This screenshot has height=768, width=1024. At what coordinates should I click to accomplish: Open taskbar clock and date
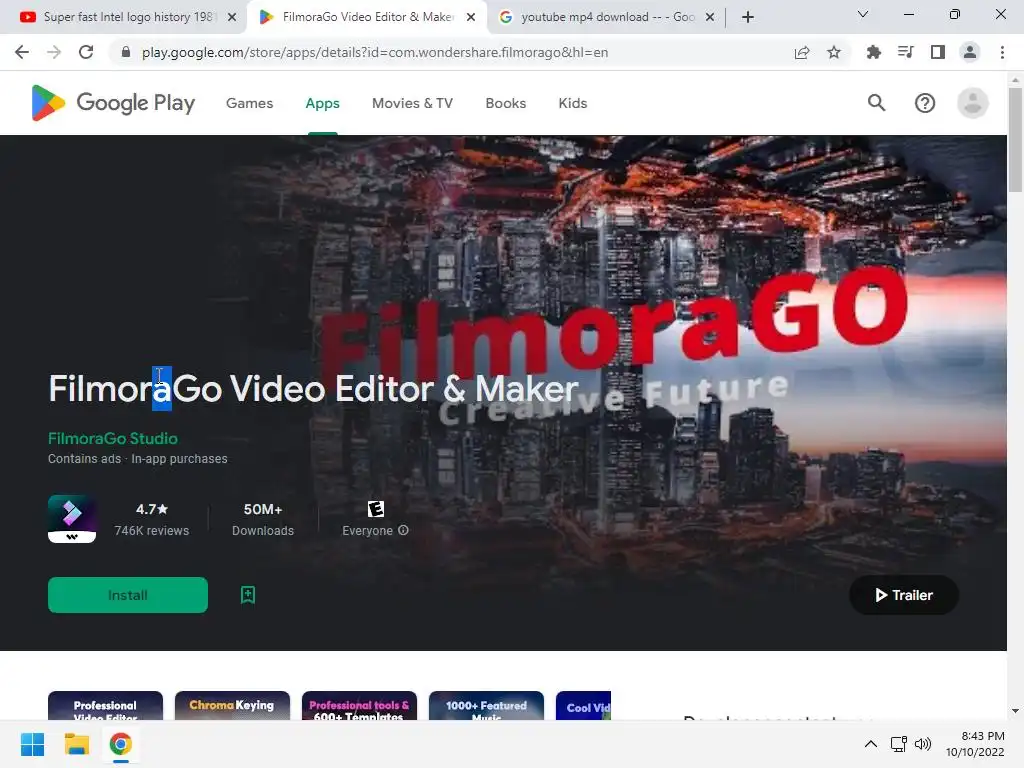(975, 744)
